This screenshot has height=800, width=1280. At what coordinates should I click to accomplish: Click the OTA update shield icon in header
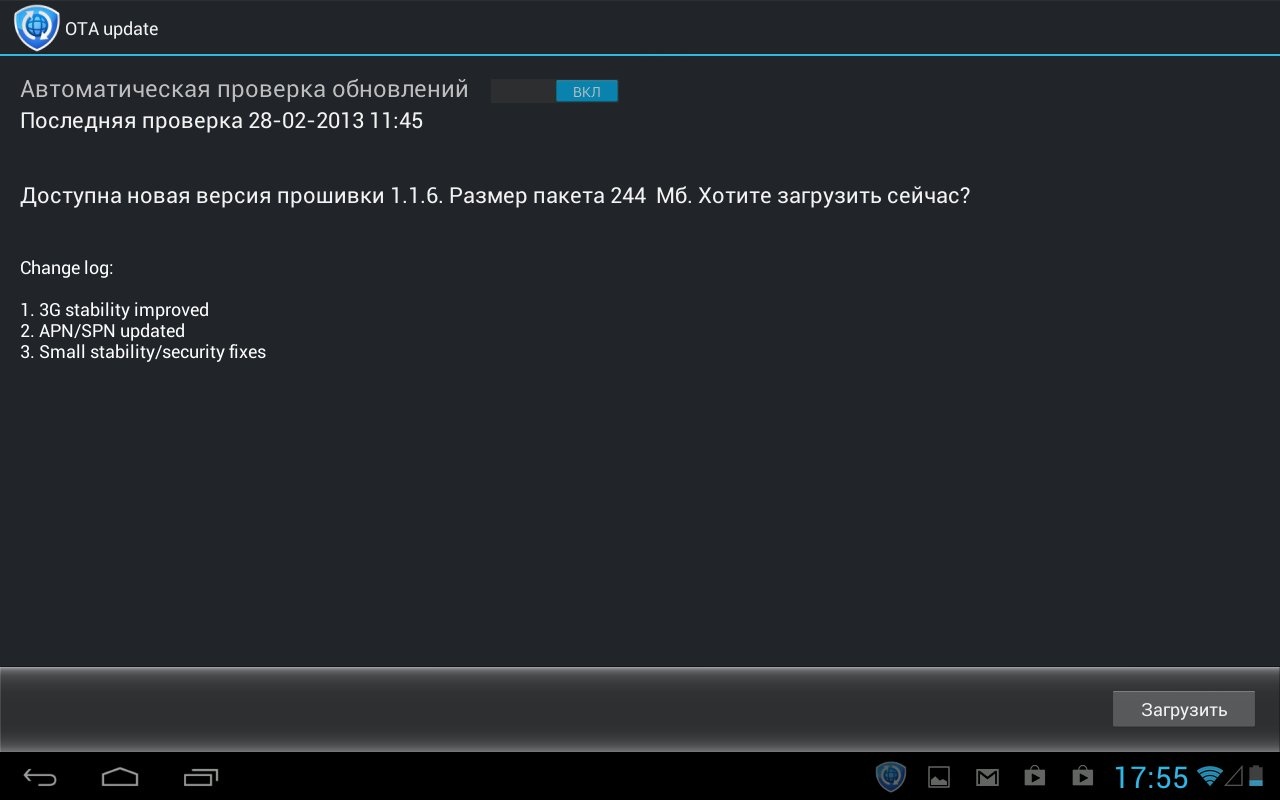pyautogui.click(x=37, y=28)
